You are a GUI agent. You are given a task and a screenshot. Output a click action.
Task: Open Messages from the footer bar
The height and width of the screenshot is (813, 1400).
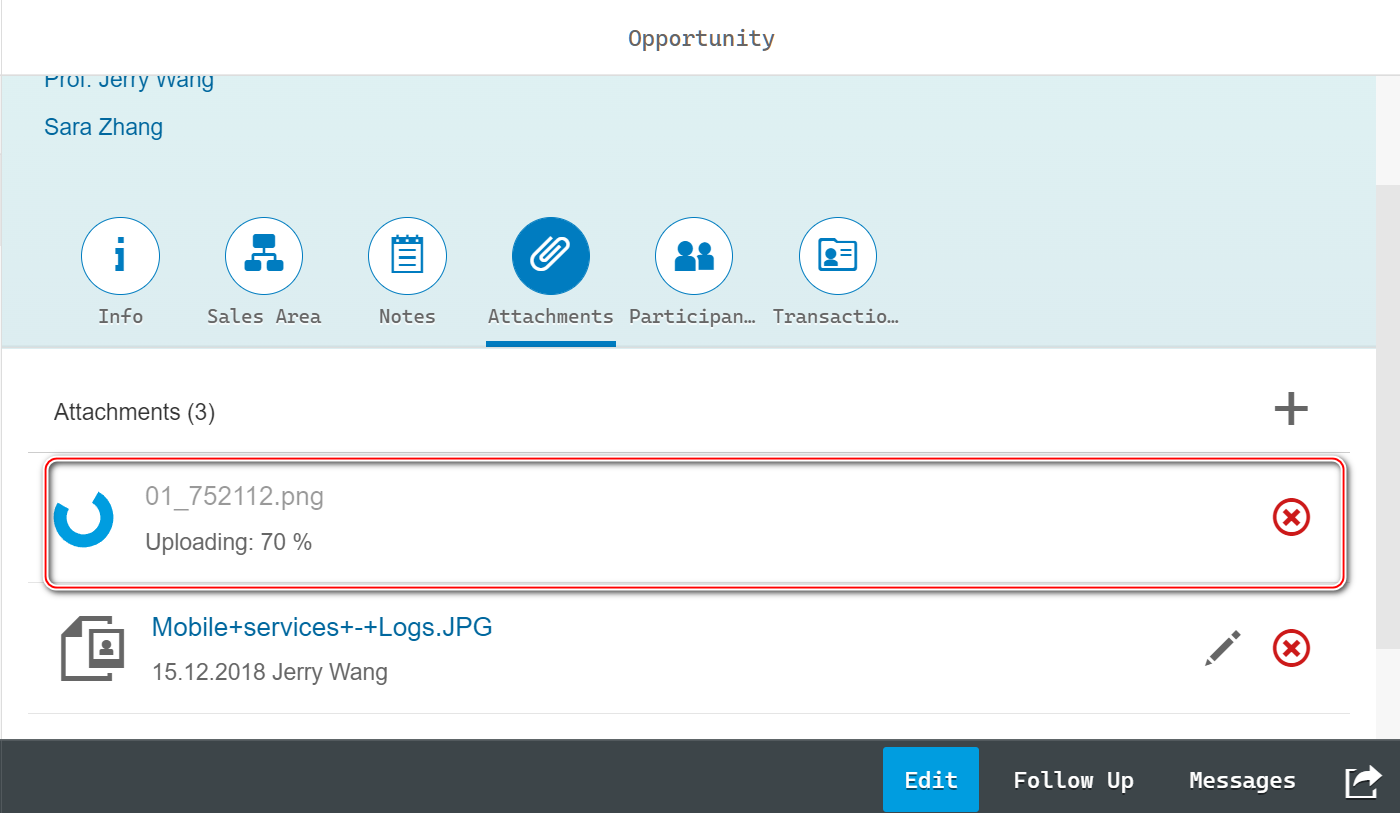coord(1242,780)
